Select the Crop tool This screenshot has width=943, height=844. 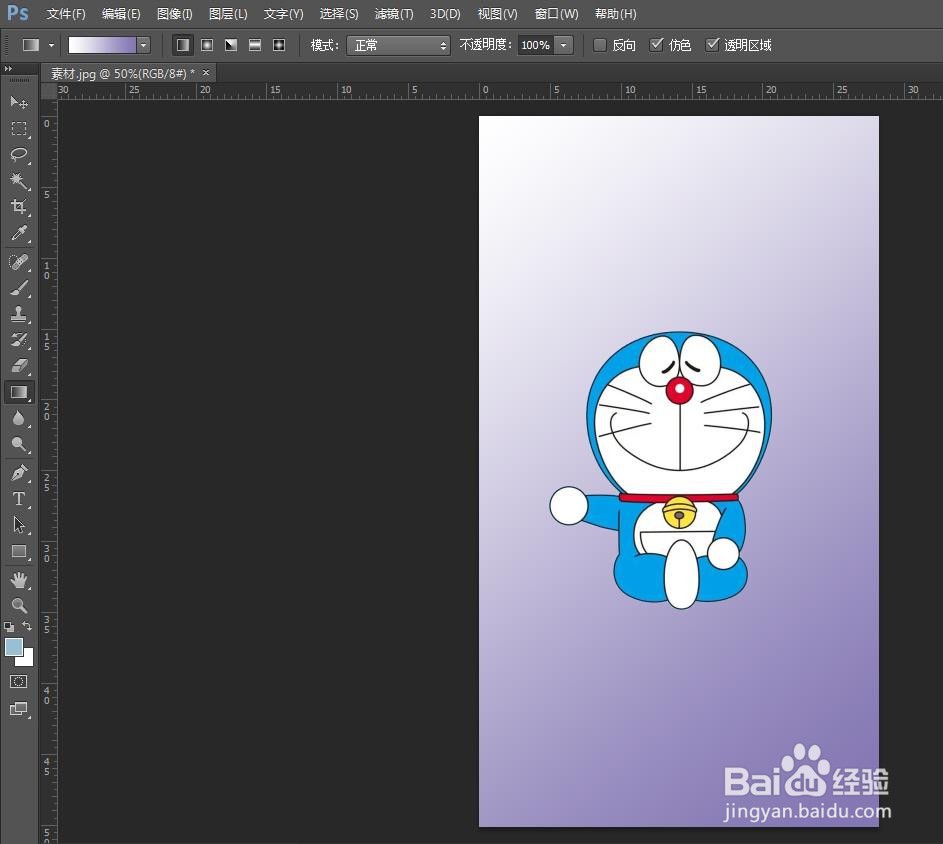coord(19,206)
